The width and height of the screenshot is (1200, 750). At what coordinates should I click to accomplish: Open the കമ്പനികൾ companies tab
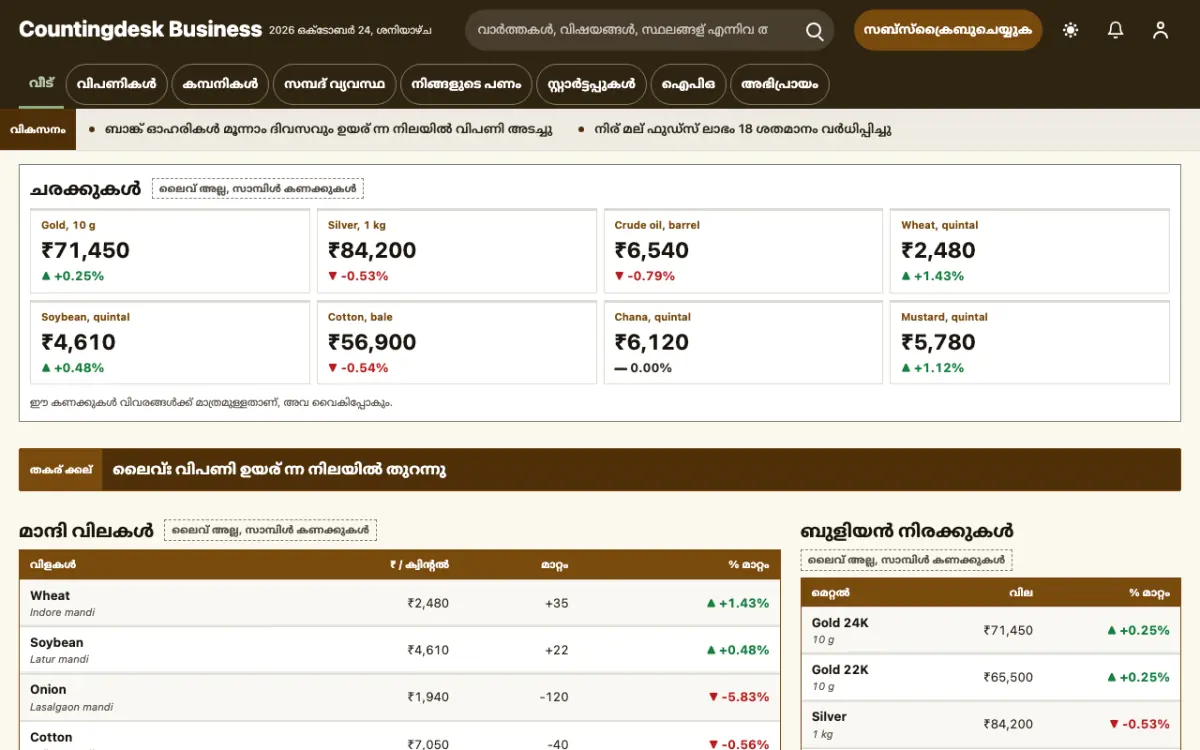[220, 85]
